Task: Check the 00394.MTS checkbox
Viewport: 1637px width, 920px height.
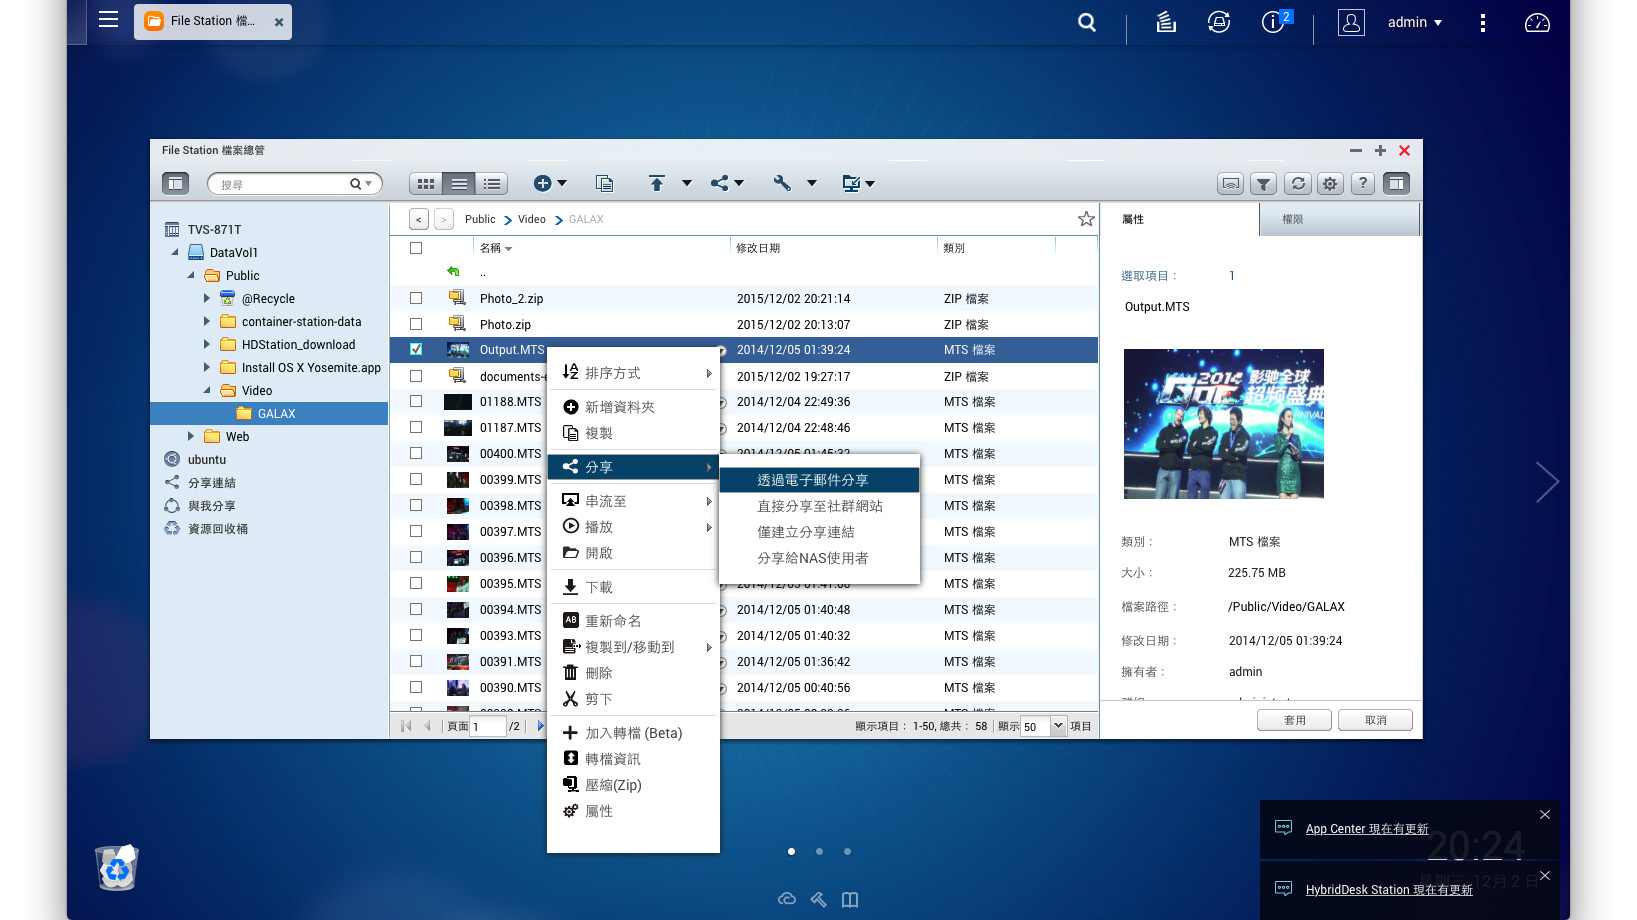Action: [x=416, y=609]
